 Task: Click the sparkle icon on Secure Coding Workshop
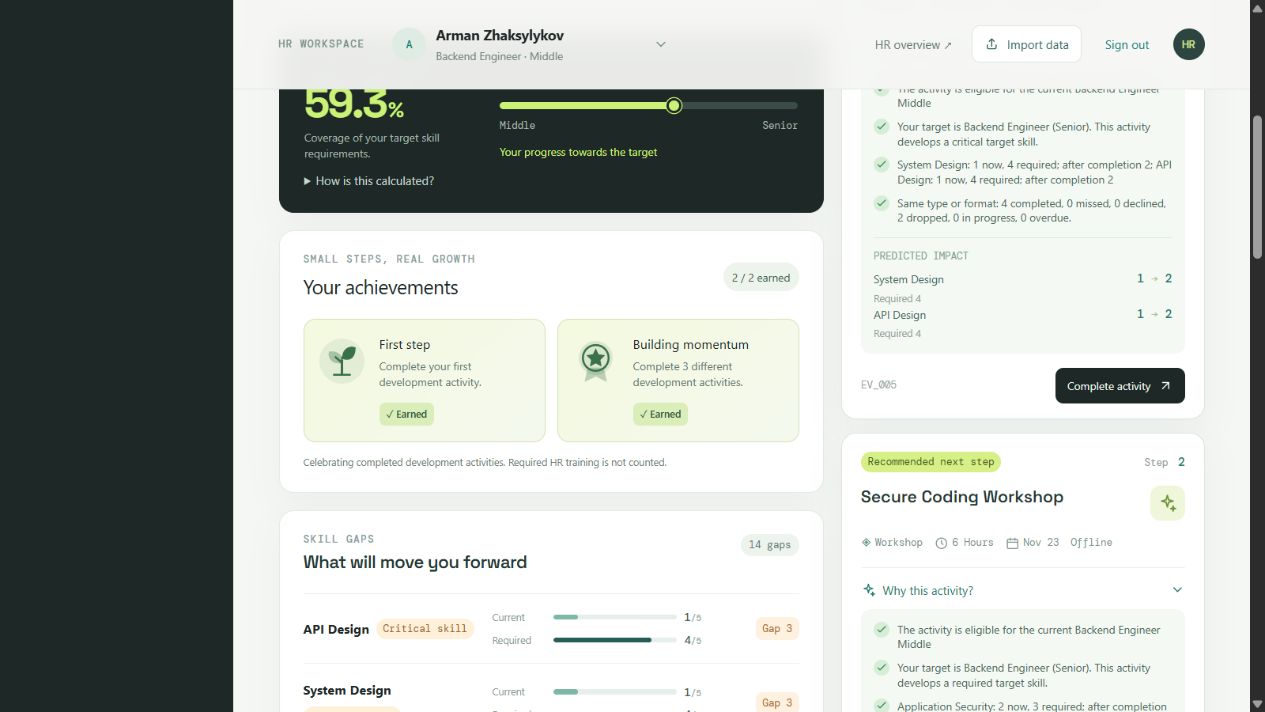[1167, 503]
